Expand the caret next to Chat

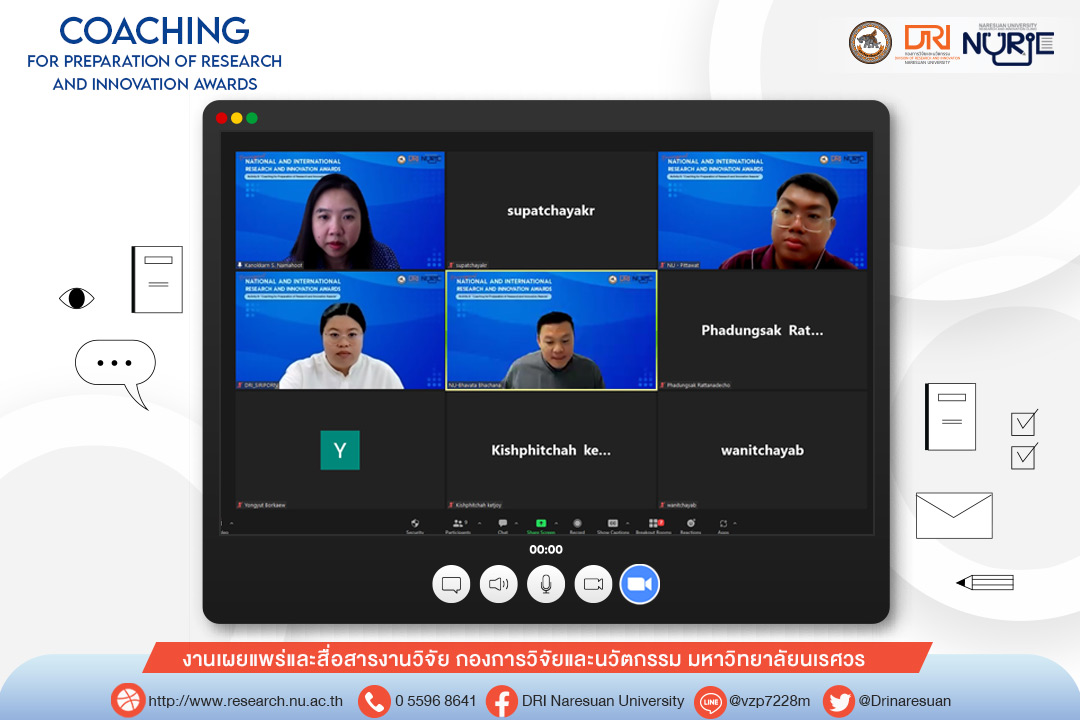pyautogui.click(x=517, y=524)
